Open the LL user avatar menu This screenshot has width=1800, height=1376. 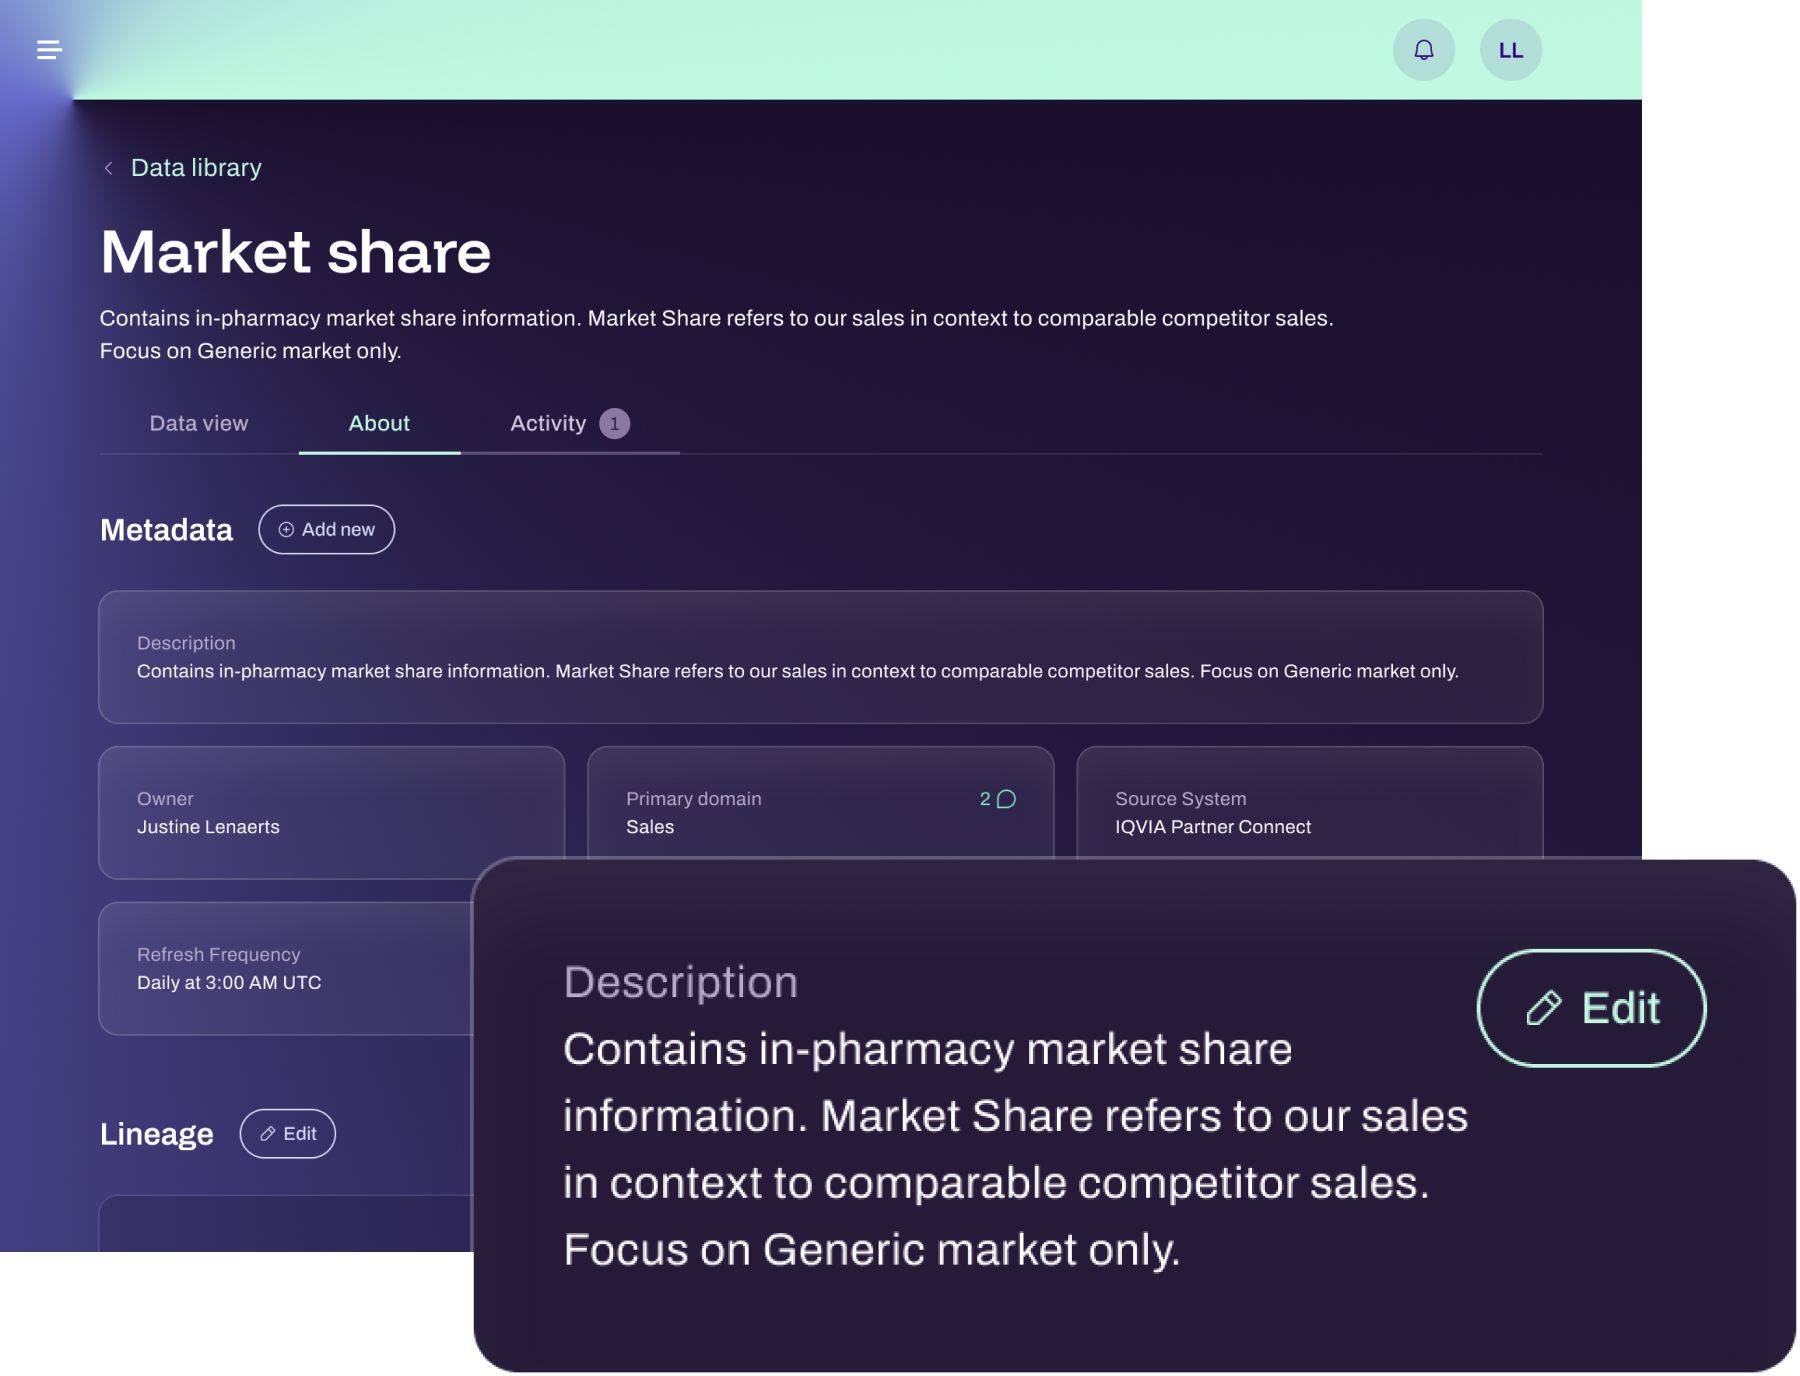coord(1510,50)
